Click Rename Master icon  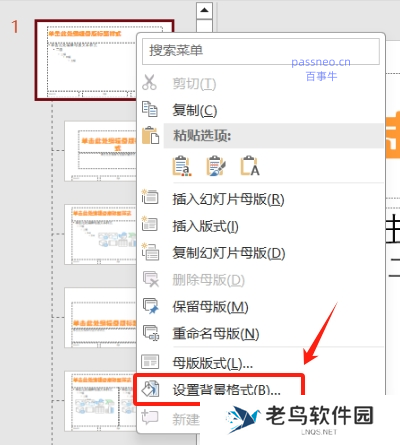point(151,333)
